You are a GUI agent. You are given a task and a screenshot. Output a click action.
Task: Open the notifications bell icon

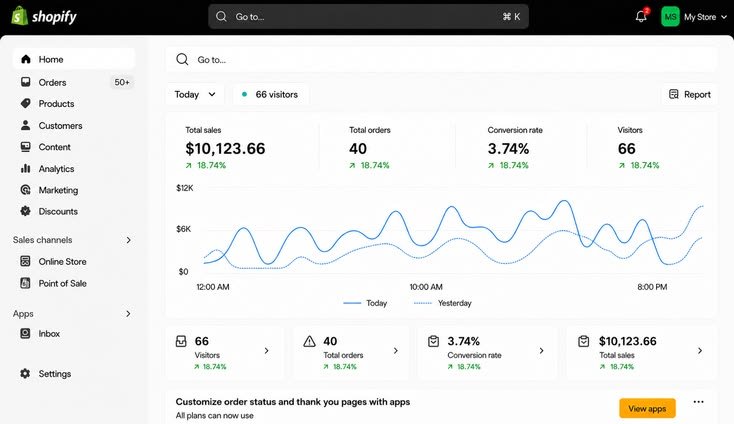coord(641,16)
